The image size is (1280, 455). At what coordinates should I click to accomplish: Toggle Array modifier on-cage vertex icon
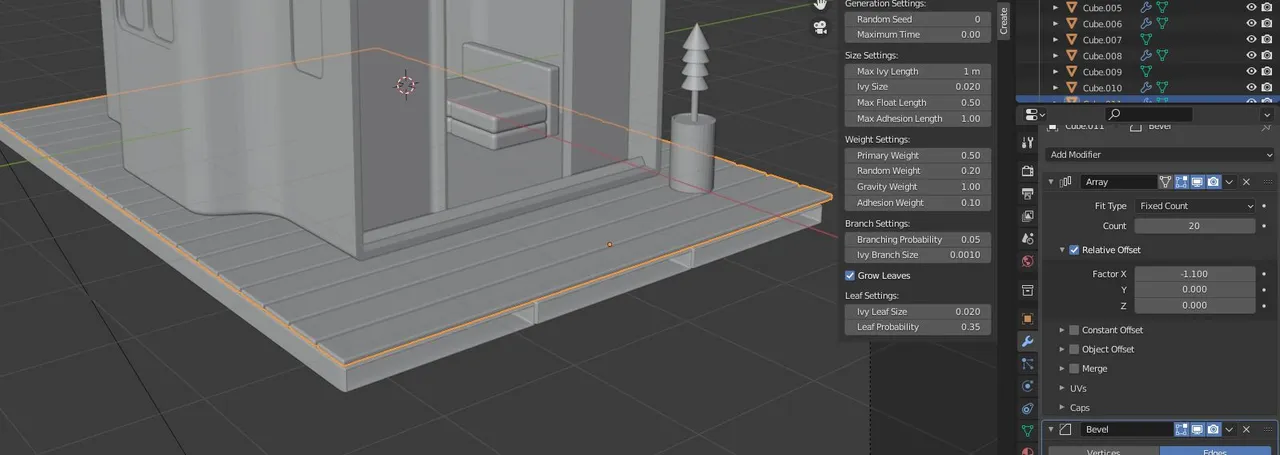[x=1165, y=182]
